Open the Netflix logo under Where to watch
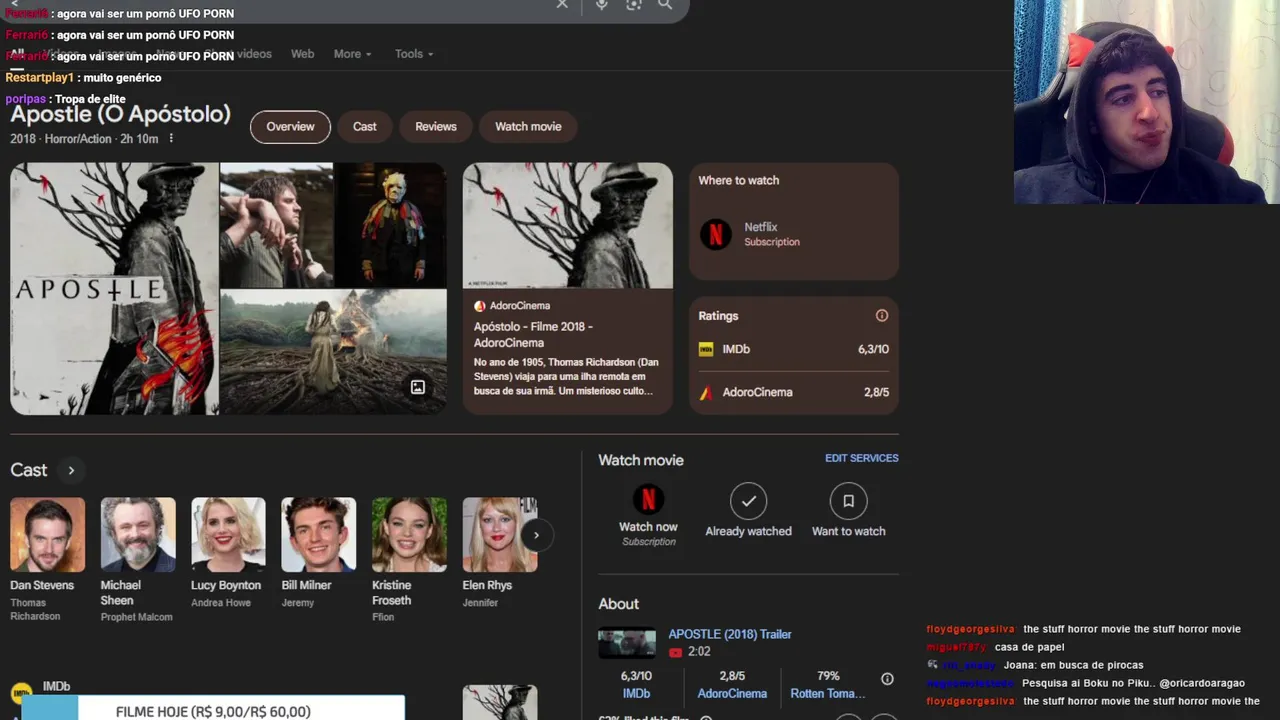 click(715, 234)
